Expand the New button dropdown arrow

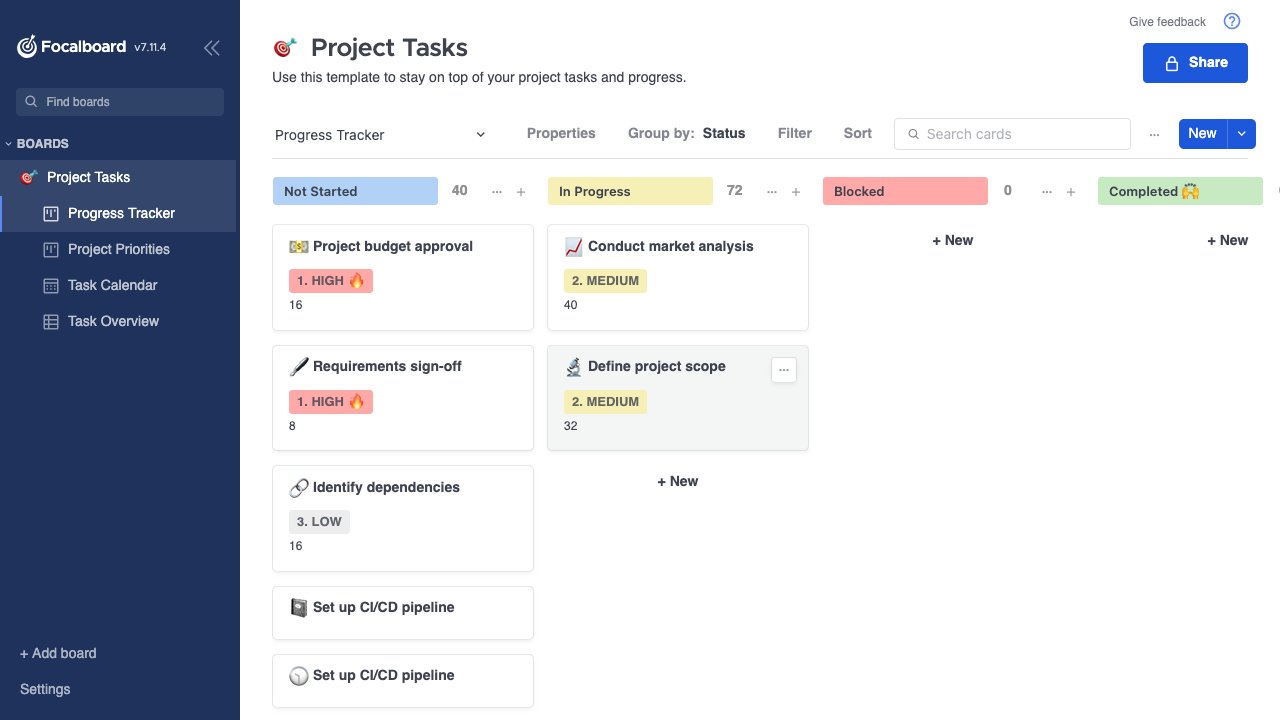click(x=1242, y=134)
